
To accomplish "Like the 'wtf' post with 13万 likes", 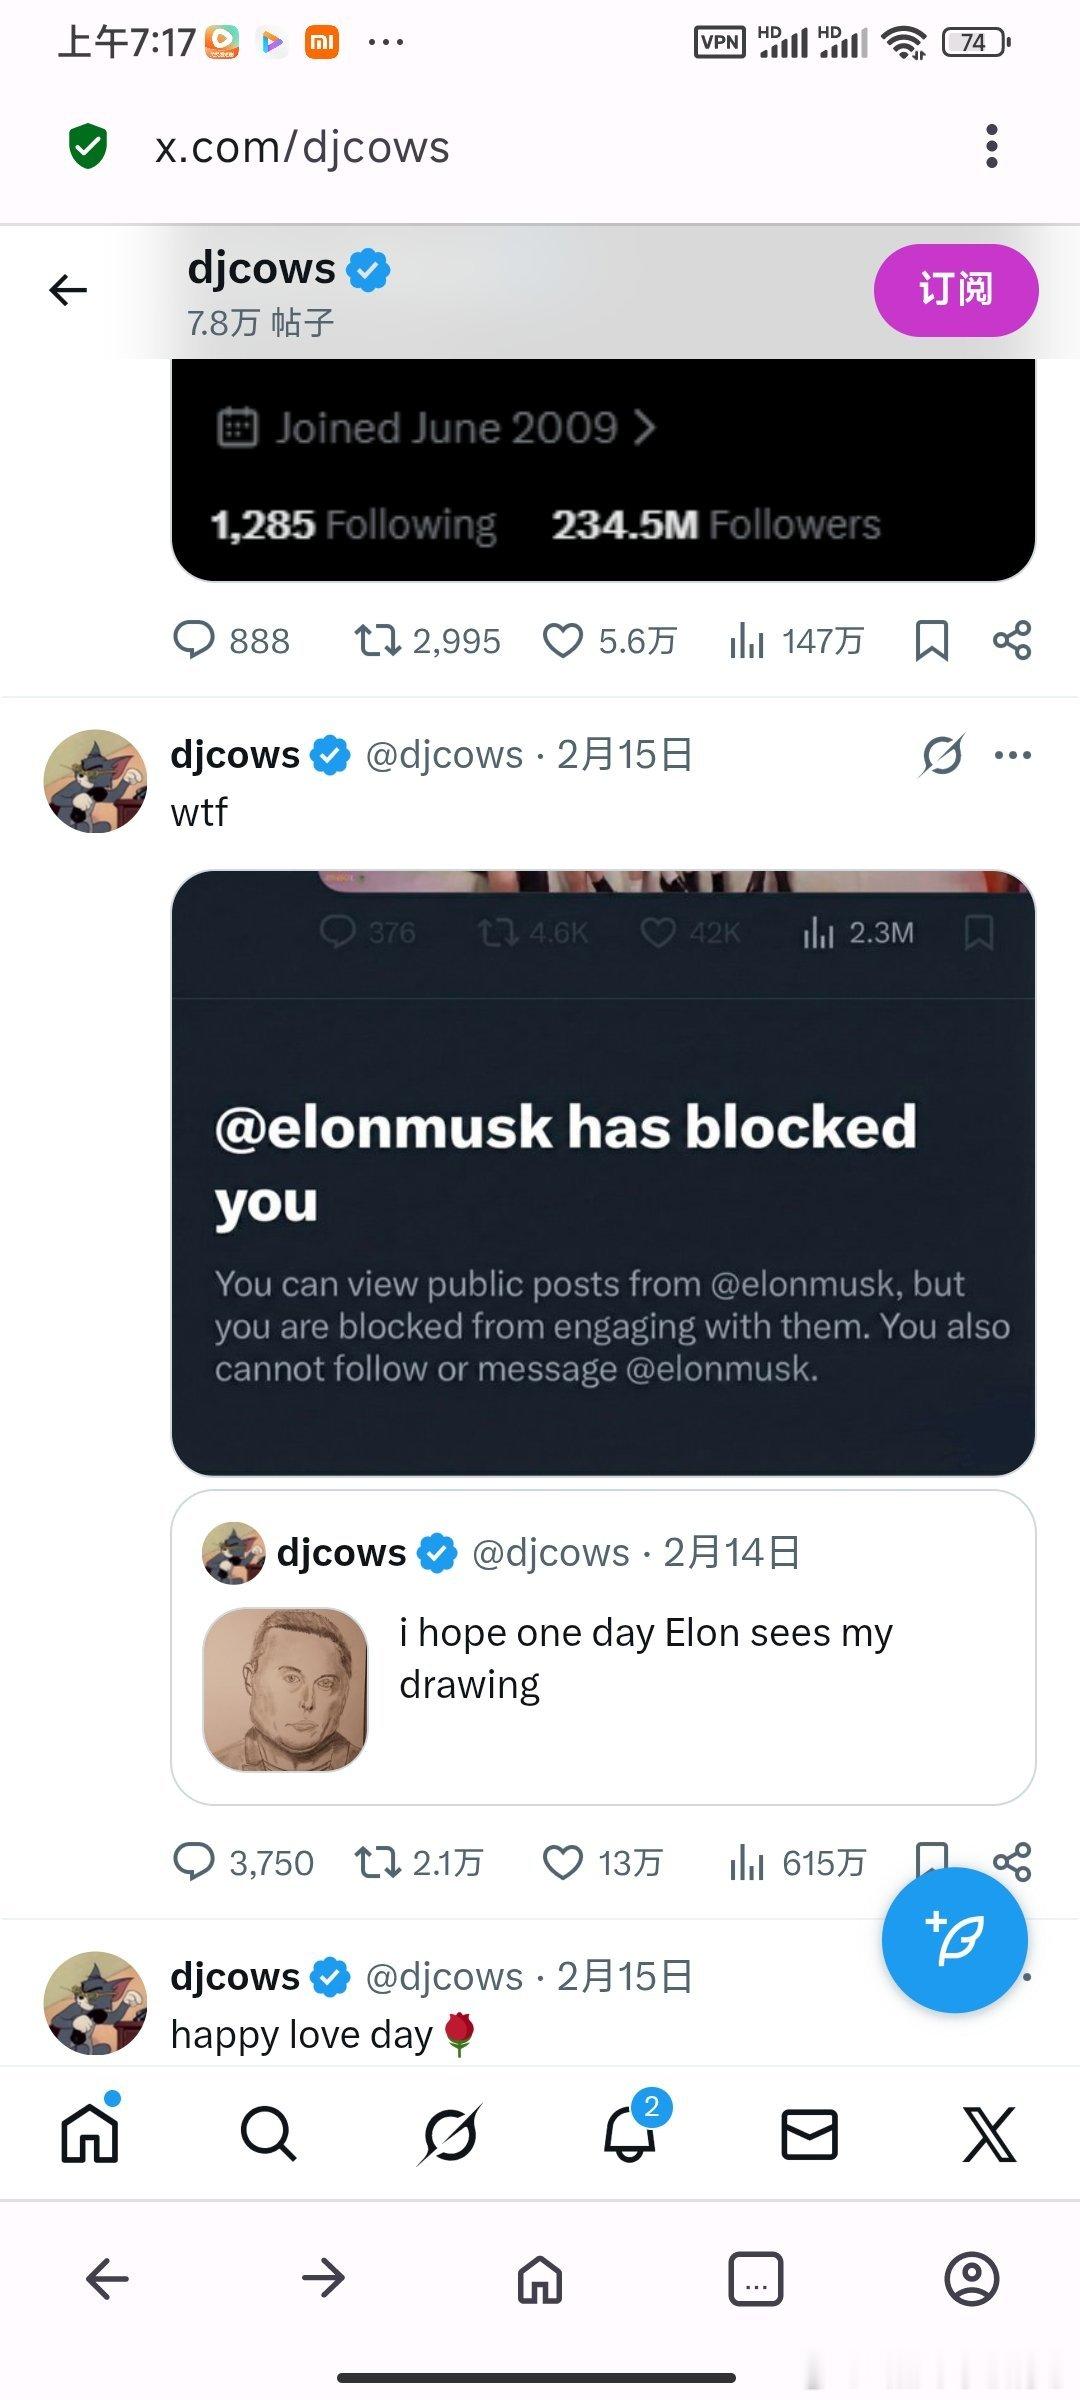I will click(x=562, y=1862).
